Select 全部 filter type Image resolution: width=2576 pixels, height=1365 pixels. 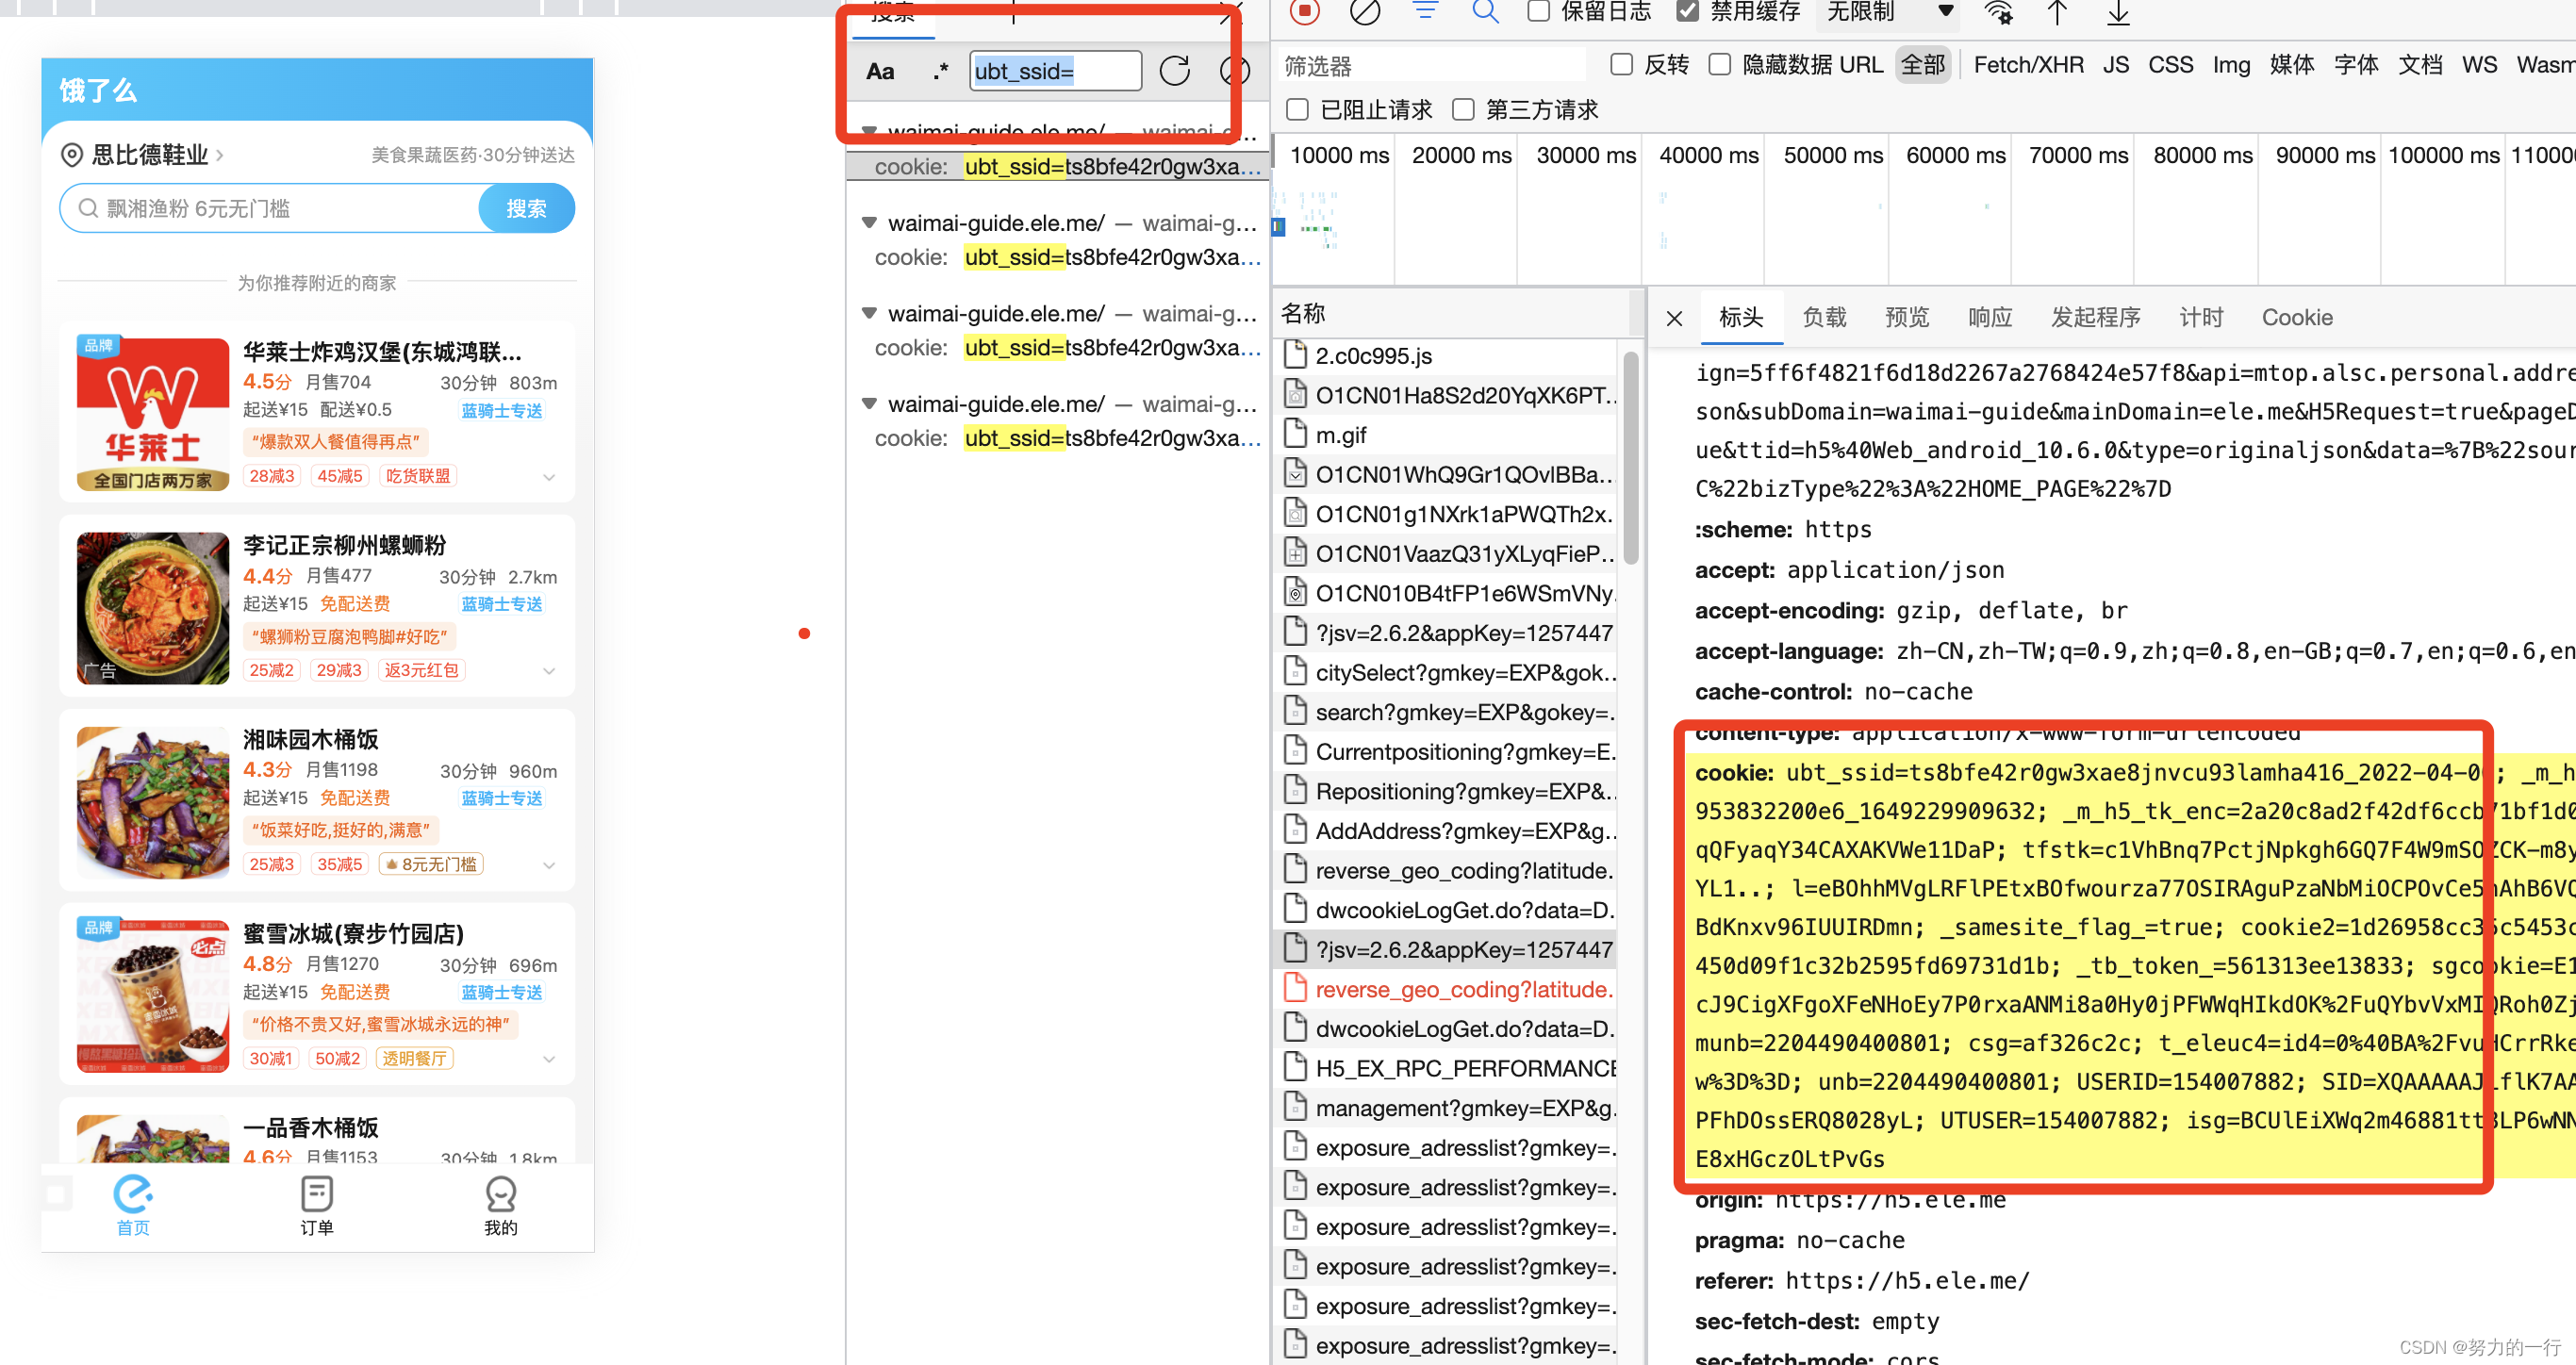click(1922, 65)
